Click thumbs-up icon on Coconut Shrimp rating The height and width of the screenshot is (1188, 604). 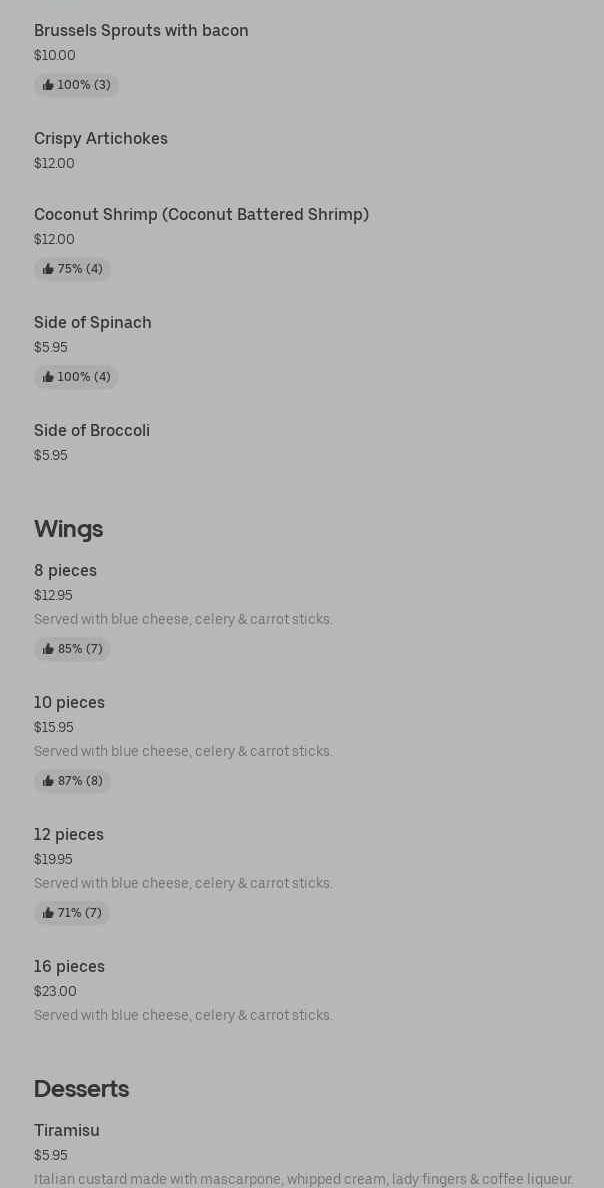click(x=48, y=270)
